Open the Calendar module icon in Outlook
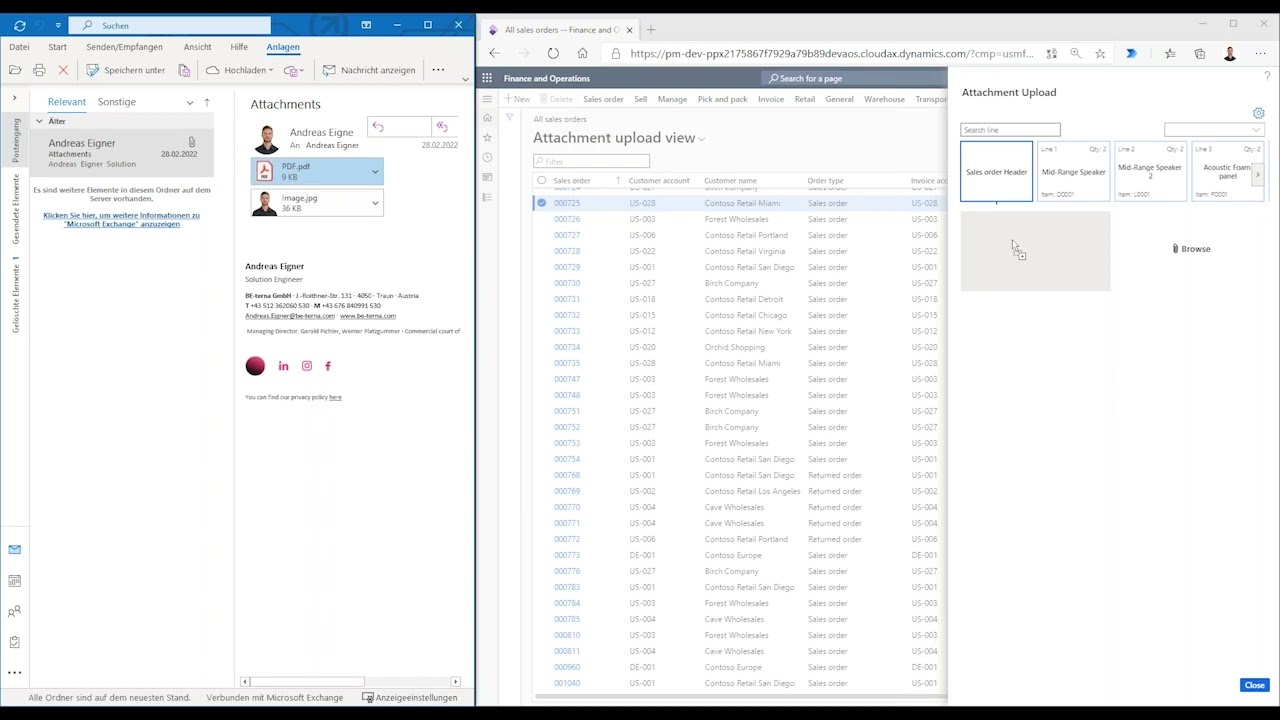Viewport: 1280px width, 720px height. click(x=15, y=581)
